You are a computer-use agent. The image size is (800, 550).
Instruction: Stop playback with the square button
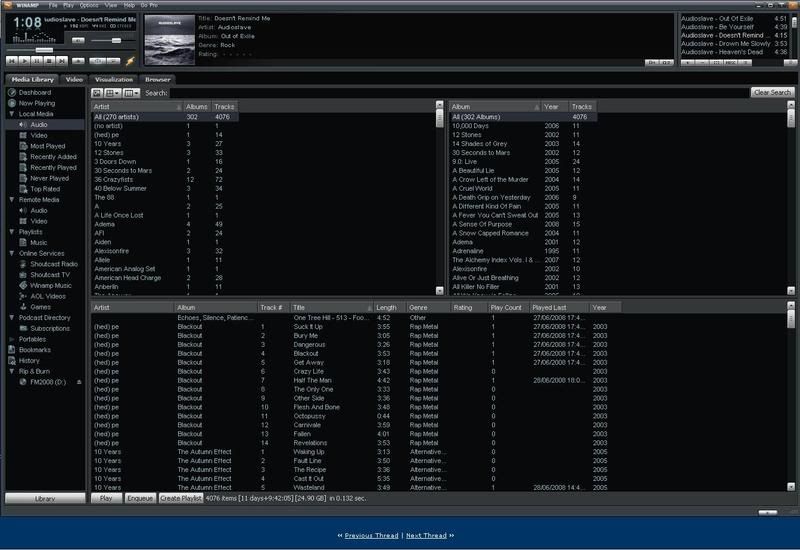pyautogui.click(x=49, y=61)
